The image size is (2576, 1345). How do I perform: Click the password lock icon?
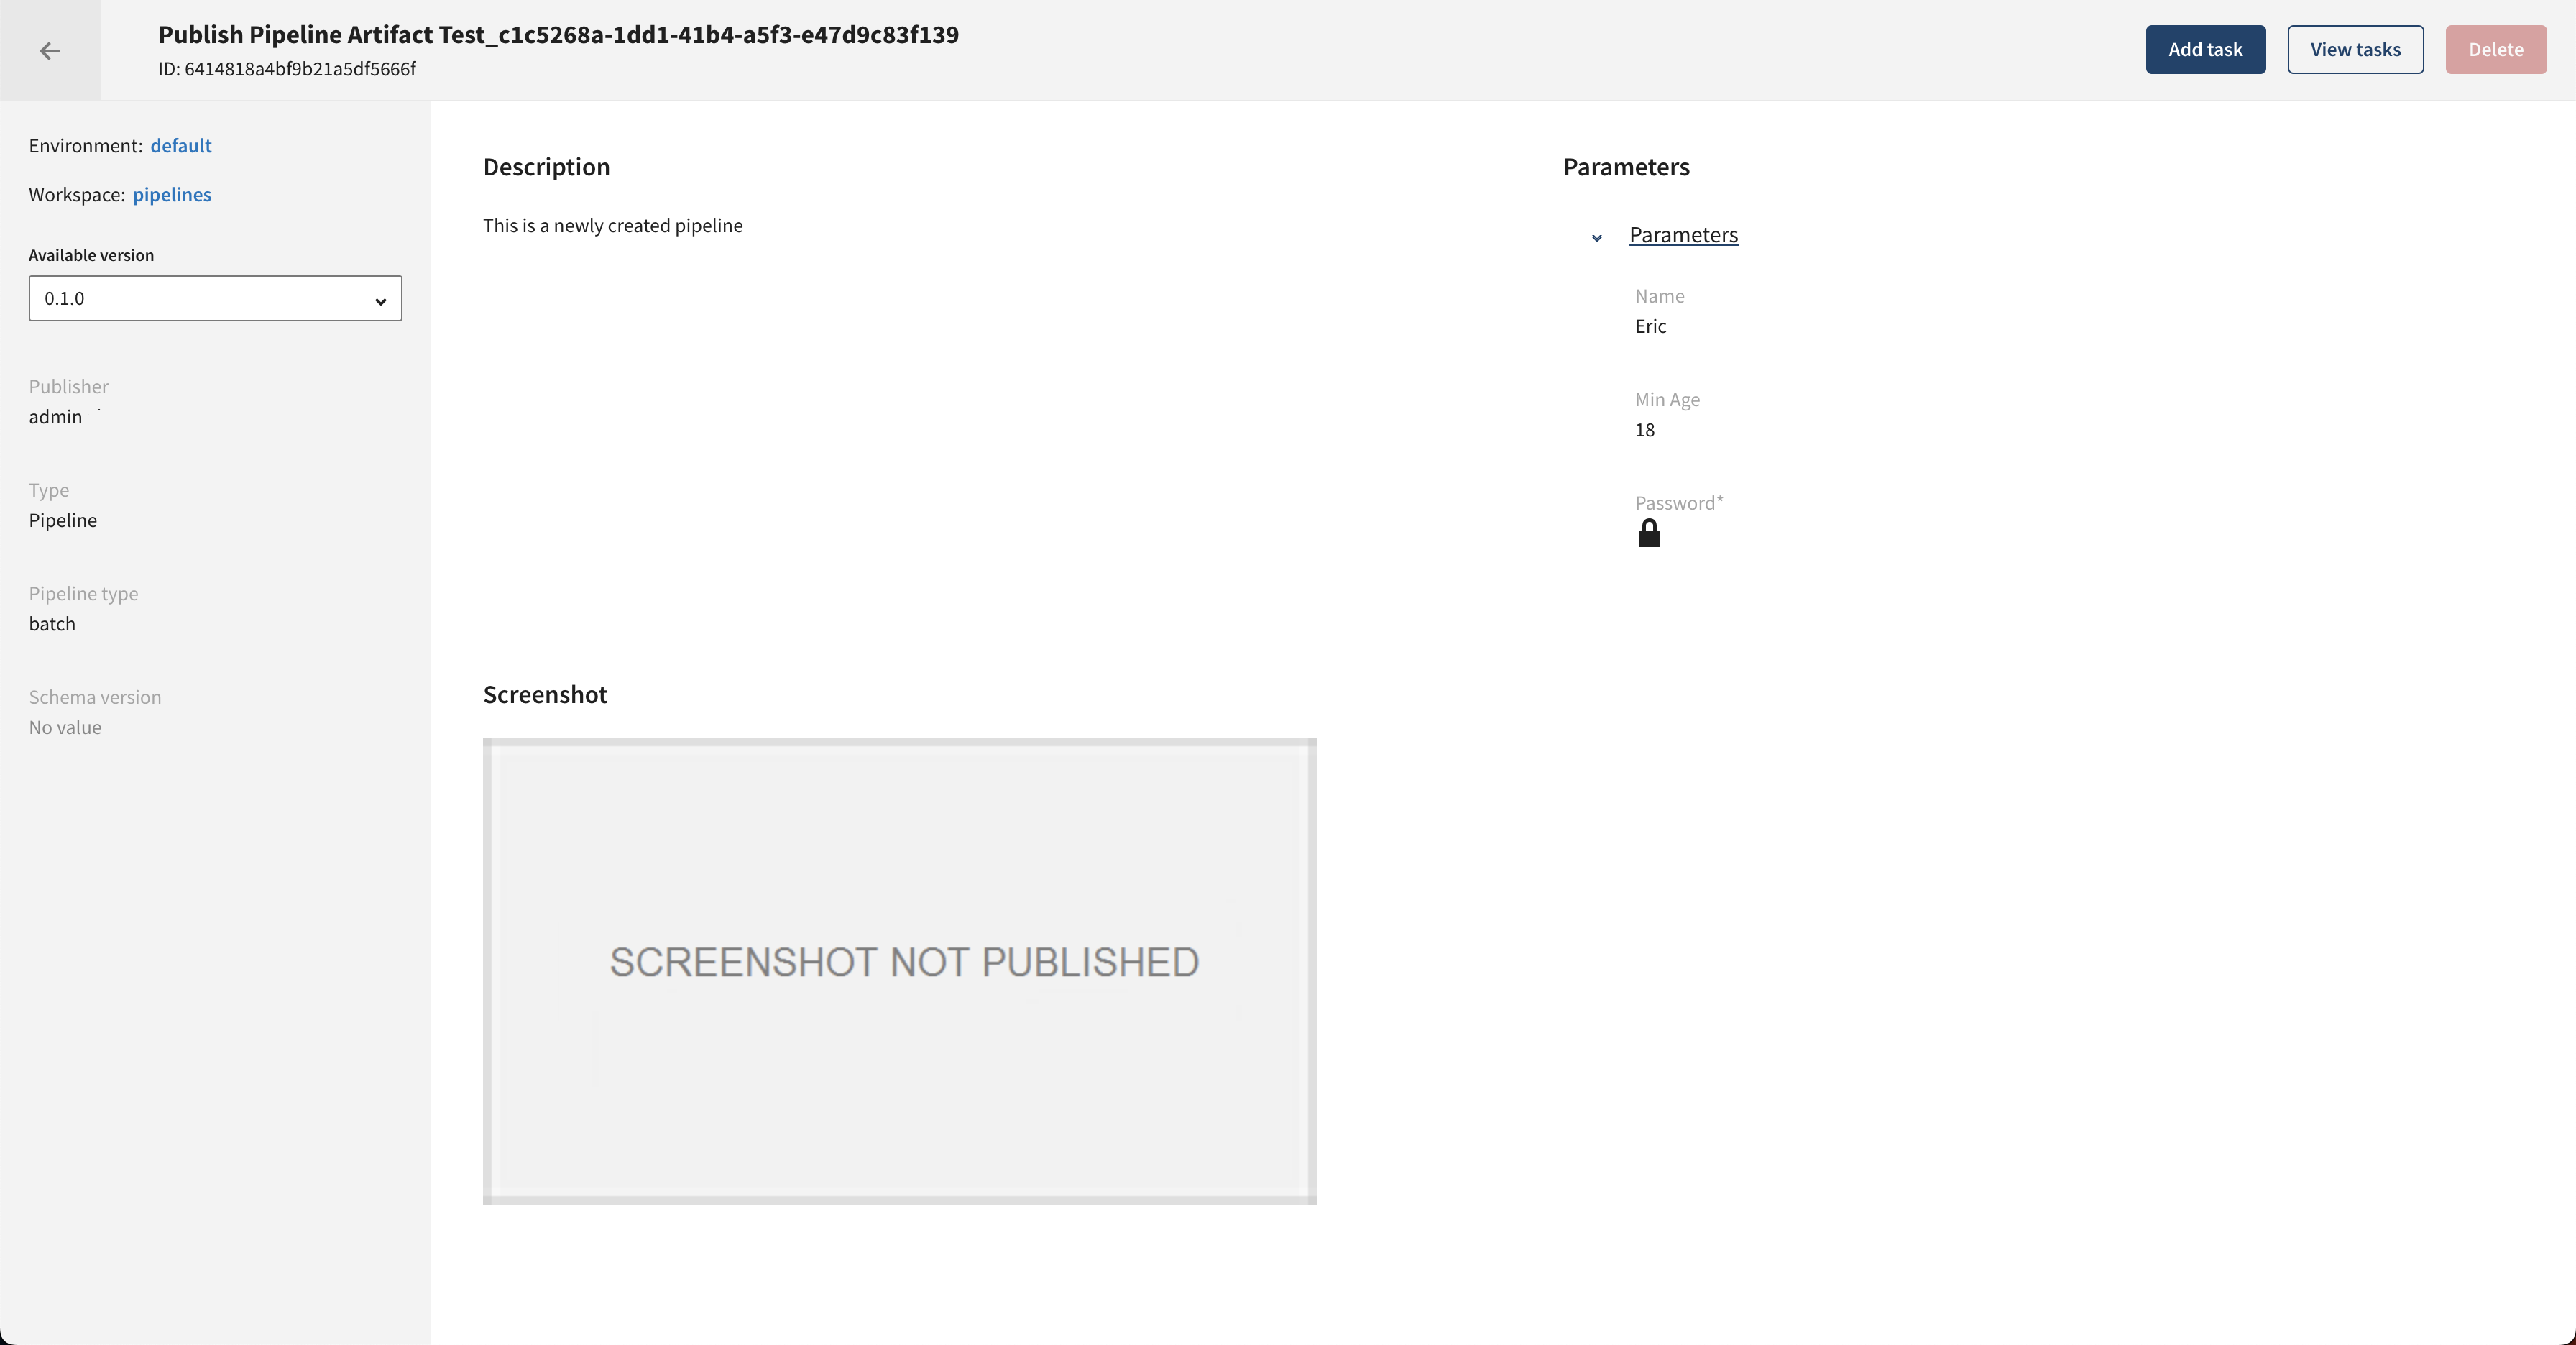click(x=1649, y=533)
